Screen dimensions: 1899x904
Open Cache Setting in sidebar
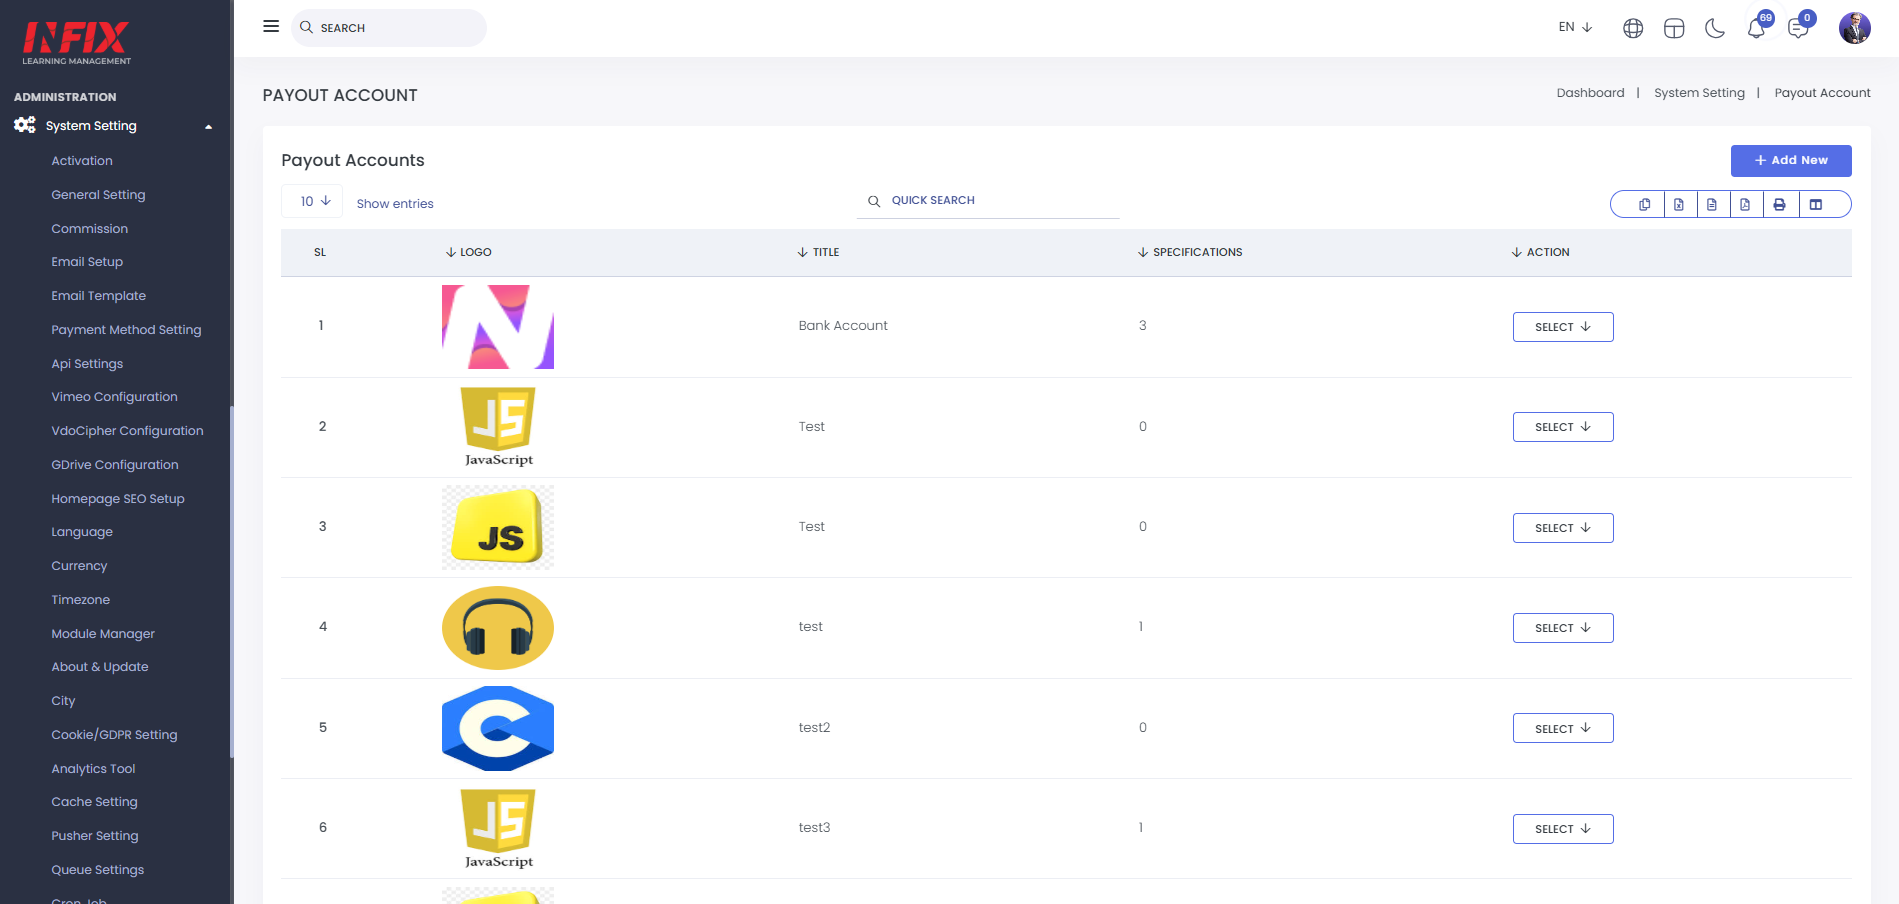point(94,802)
